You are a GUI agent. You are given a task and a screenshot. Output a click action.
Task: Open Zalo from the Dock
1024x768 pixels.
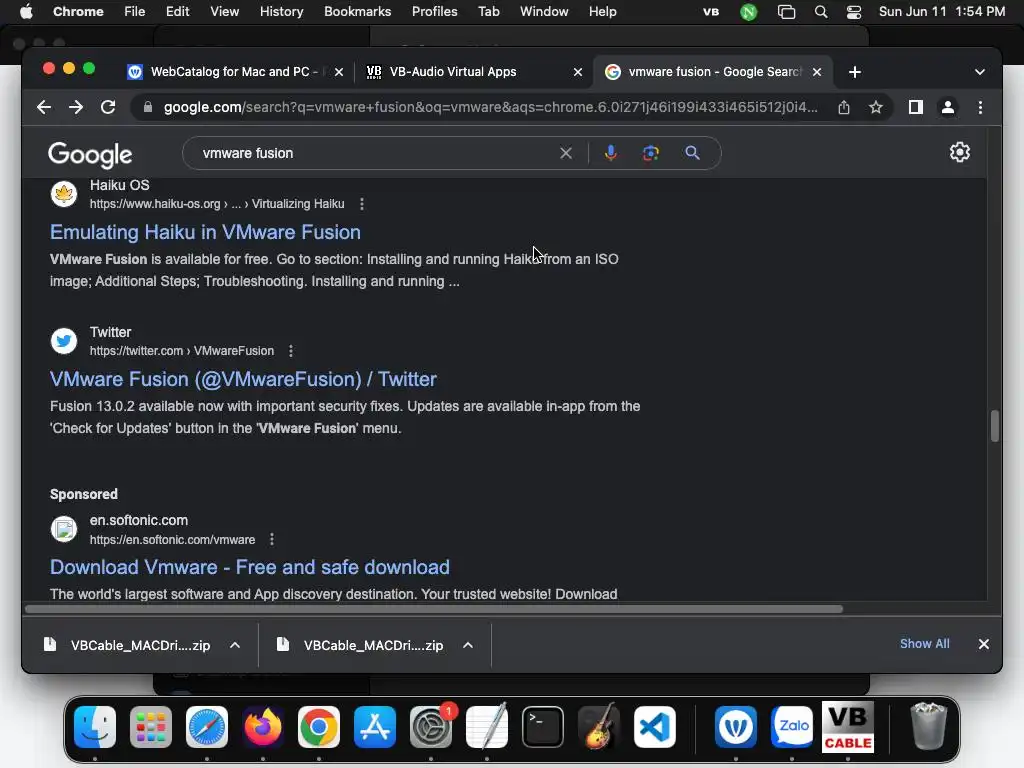click(x=792, y=727)
